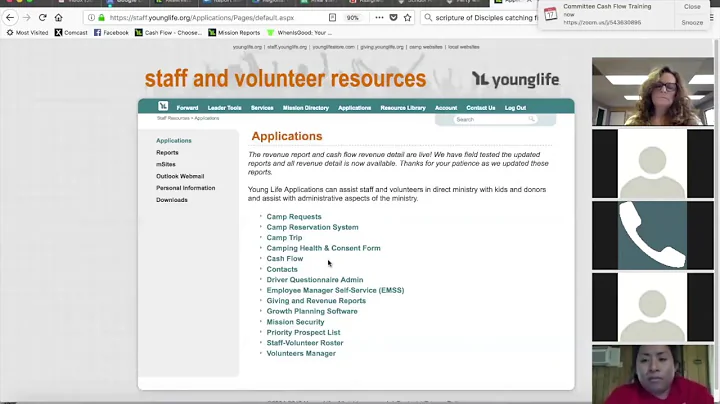Screen dimensions: 720x404
Task: Click the site search magnifier icon
Action: coord(531,119)
